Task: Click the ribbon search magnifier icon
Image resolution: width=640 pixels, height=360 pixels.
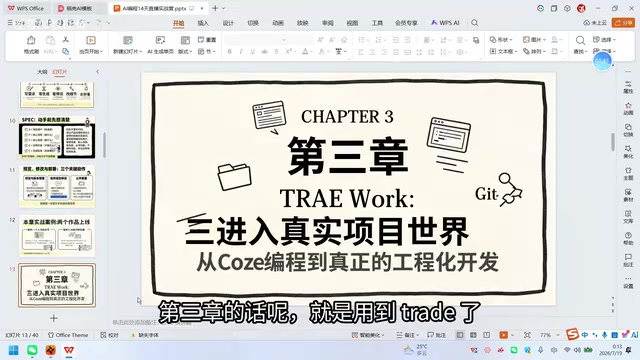Action: point(474,23)
